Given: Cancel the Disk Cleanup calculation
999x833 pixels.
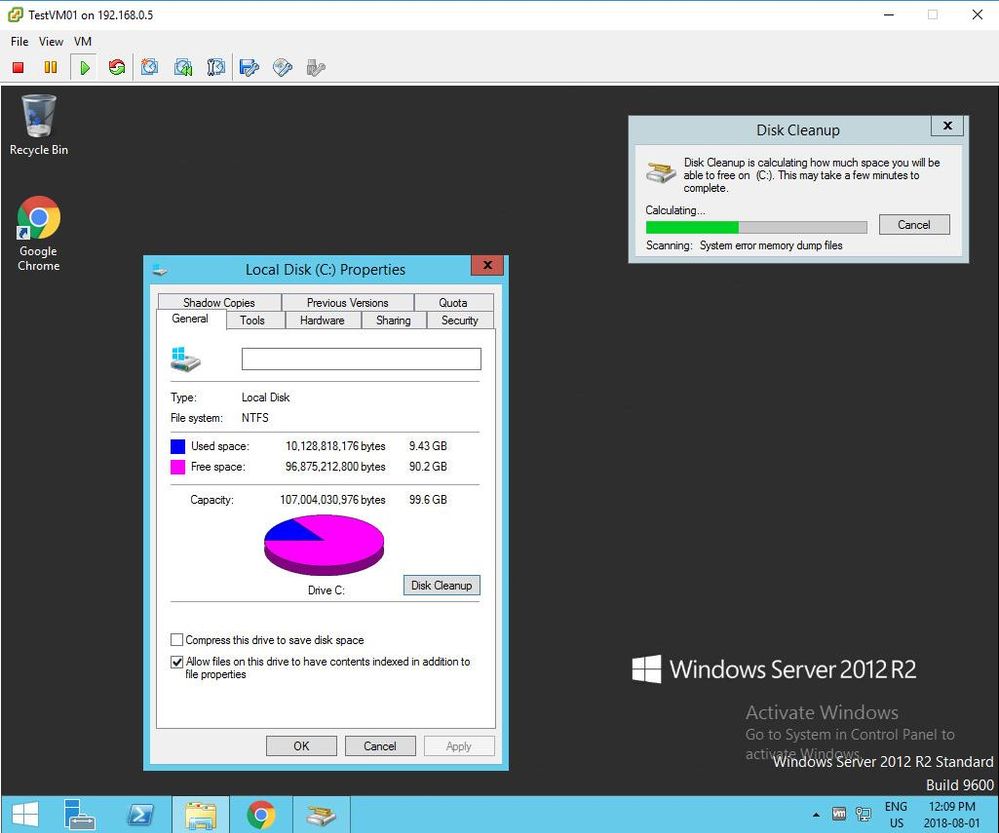Looking at the screenshot, I should click(913, 225).
